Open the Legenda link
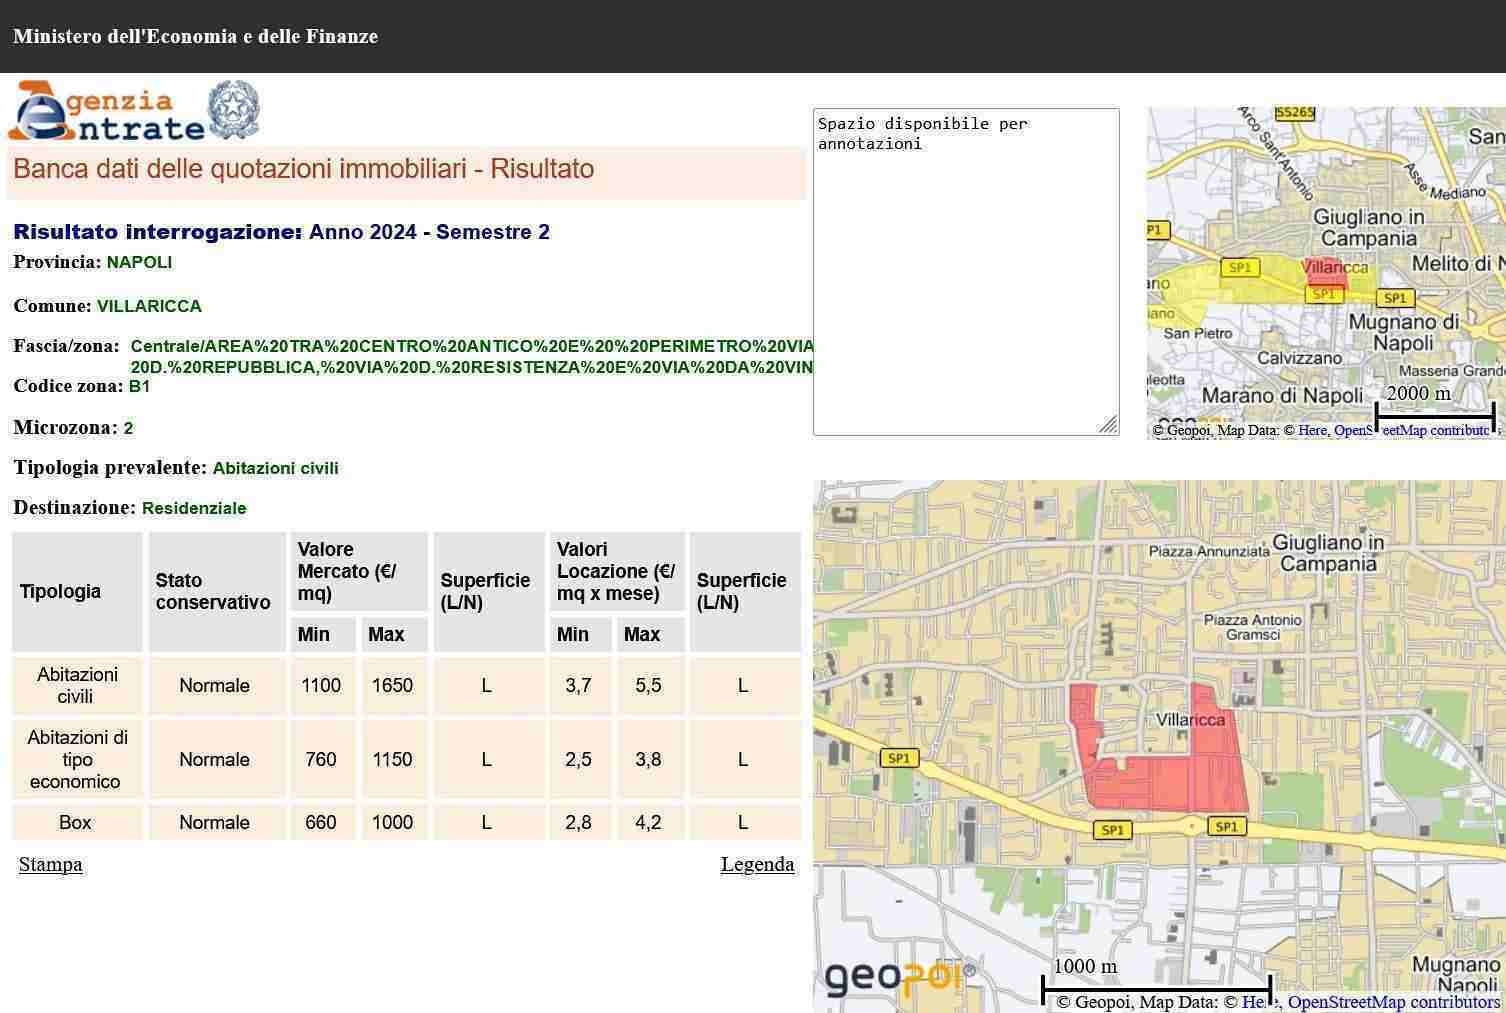Viewport: 1506px width, 1013px height. [757, 864]
